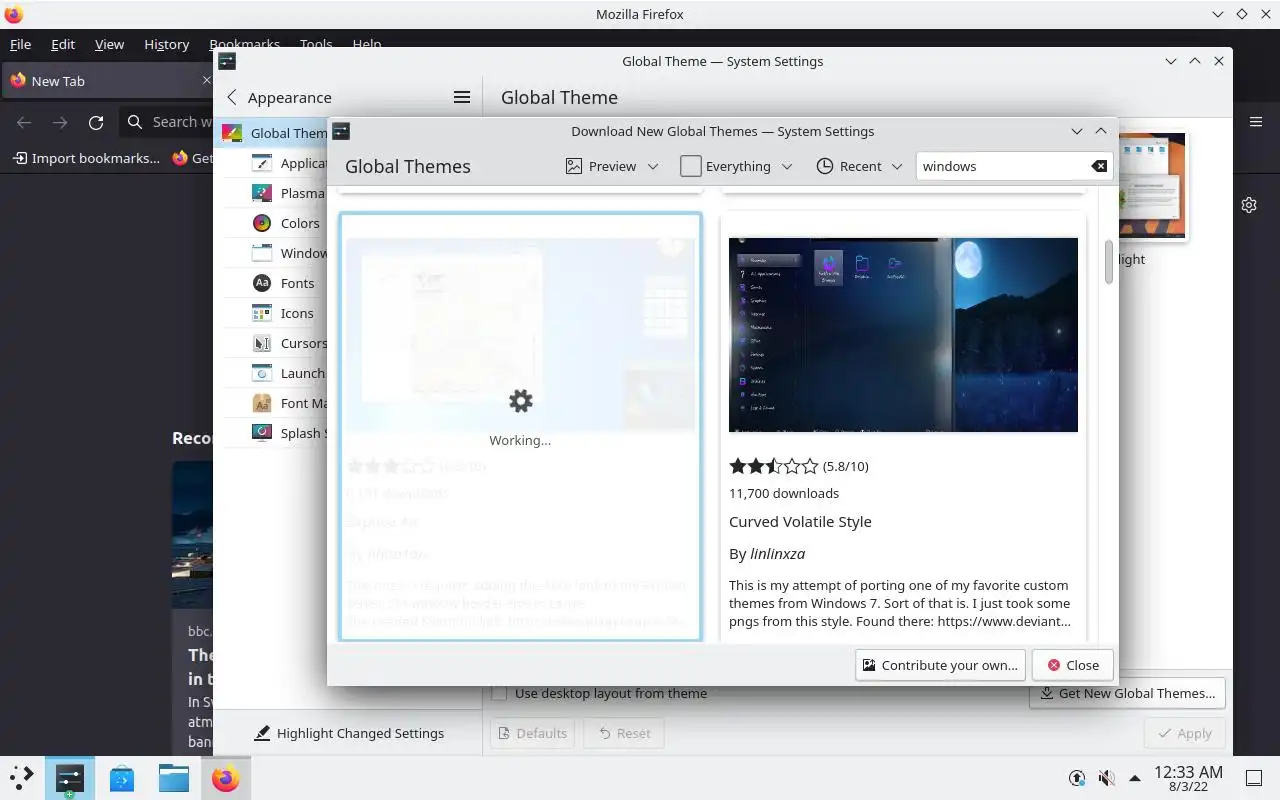Click the Firefox taskbar icon
The height and width of the screenshot is (800, 1280).
225,778
